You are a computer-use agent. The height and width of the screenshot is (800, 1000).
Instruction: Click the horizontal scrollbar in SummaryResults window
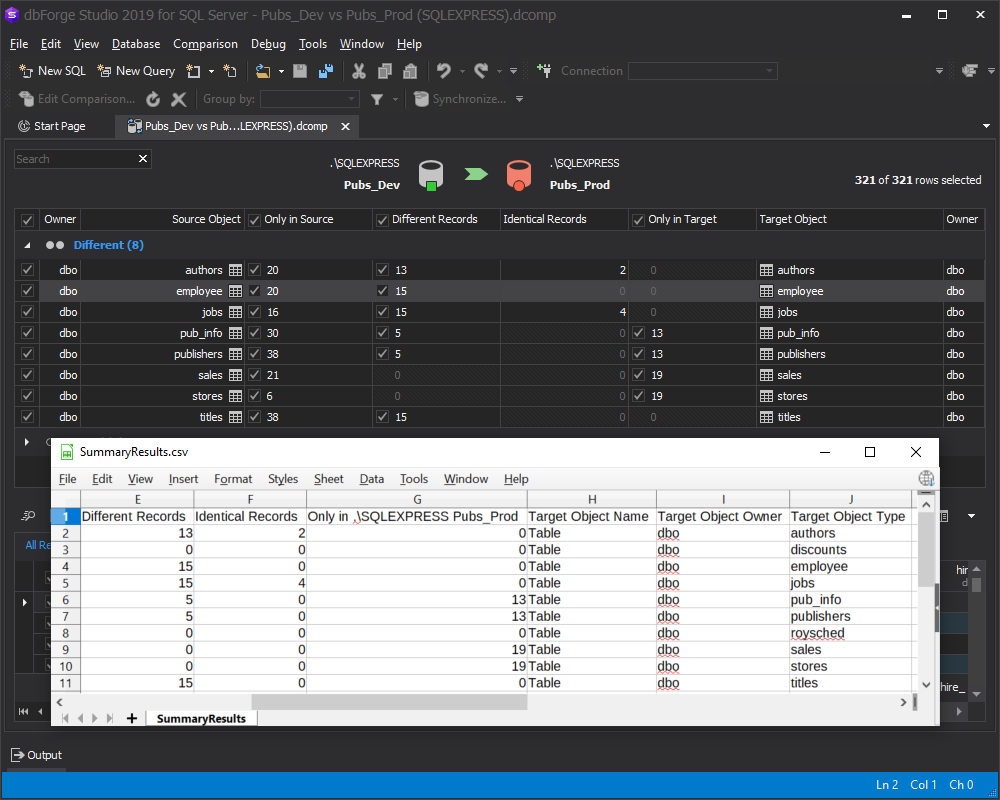click(389, 702)
